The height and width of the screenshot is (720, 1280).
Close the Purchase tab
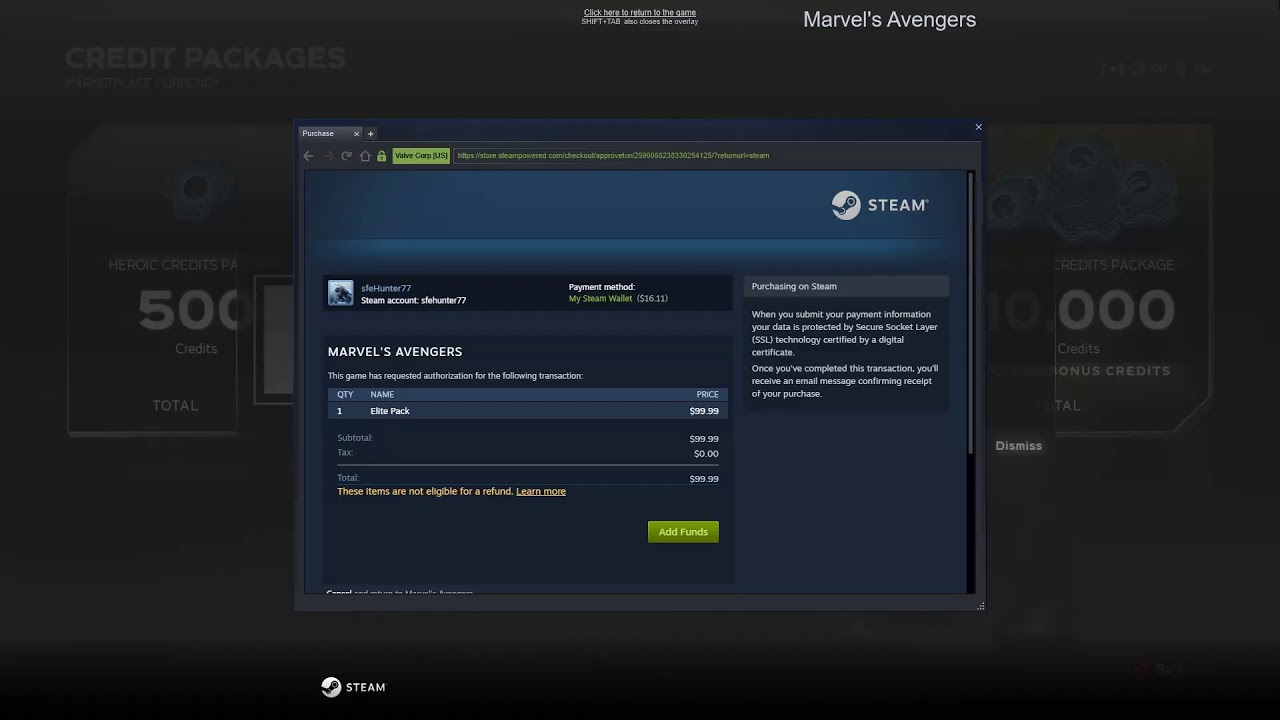357,133
